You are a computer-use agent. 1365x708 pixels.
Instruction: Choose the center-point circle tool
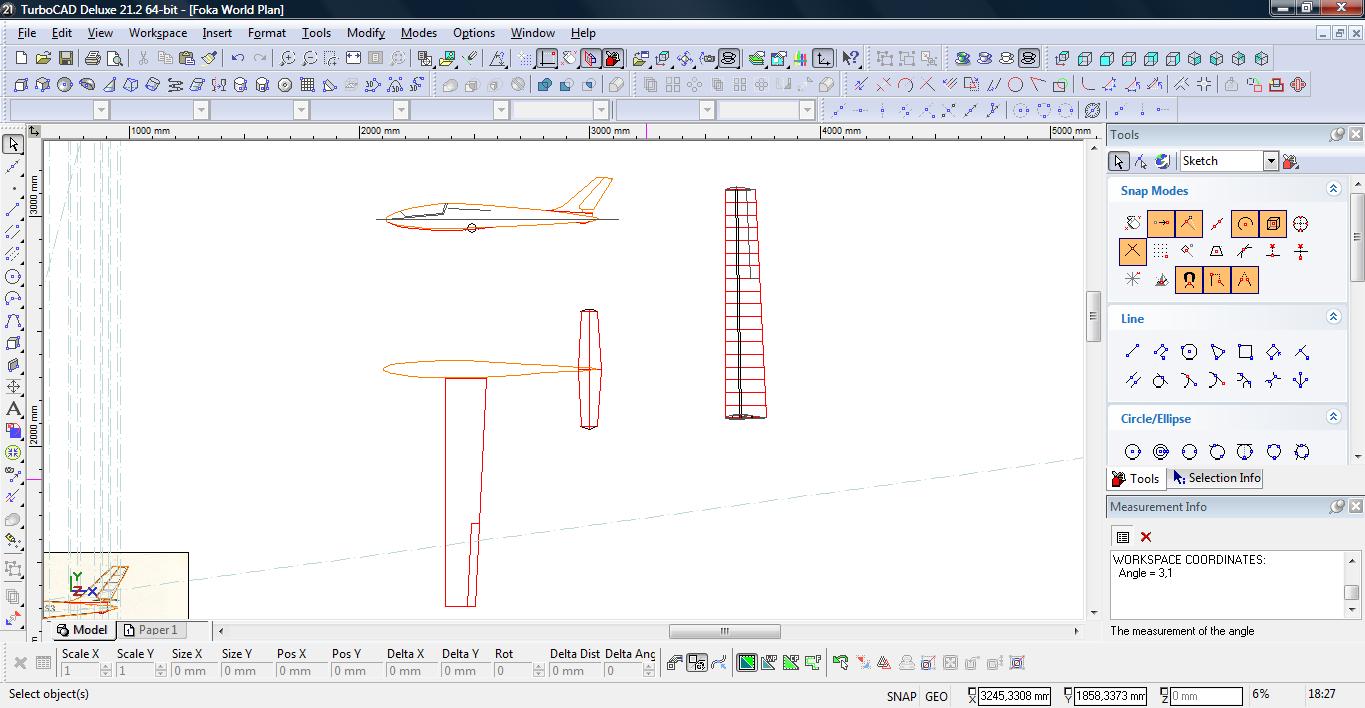click(1132, 452)
